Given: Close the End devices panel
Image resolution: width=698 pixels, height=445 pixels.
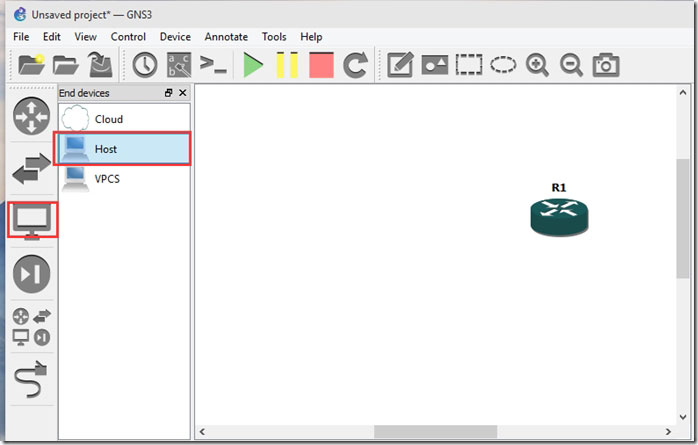Looking at the screenshot, I should [x=183, y=93].
